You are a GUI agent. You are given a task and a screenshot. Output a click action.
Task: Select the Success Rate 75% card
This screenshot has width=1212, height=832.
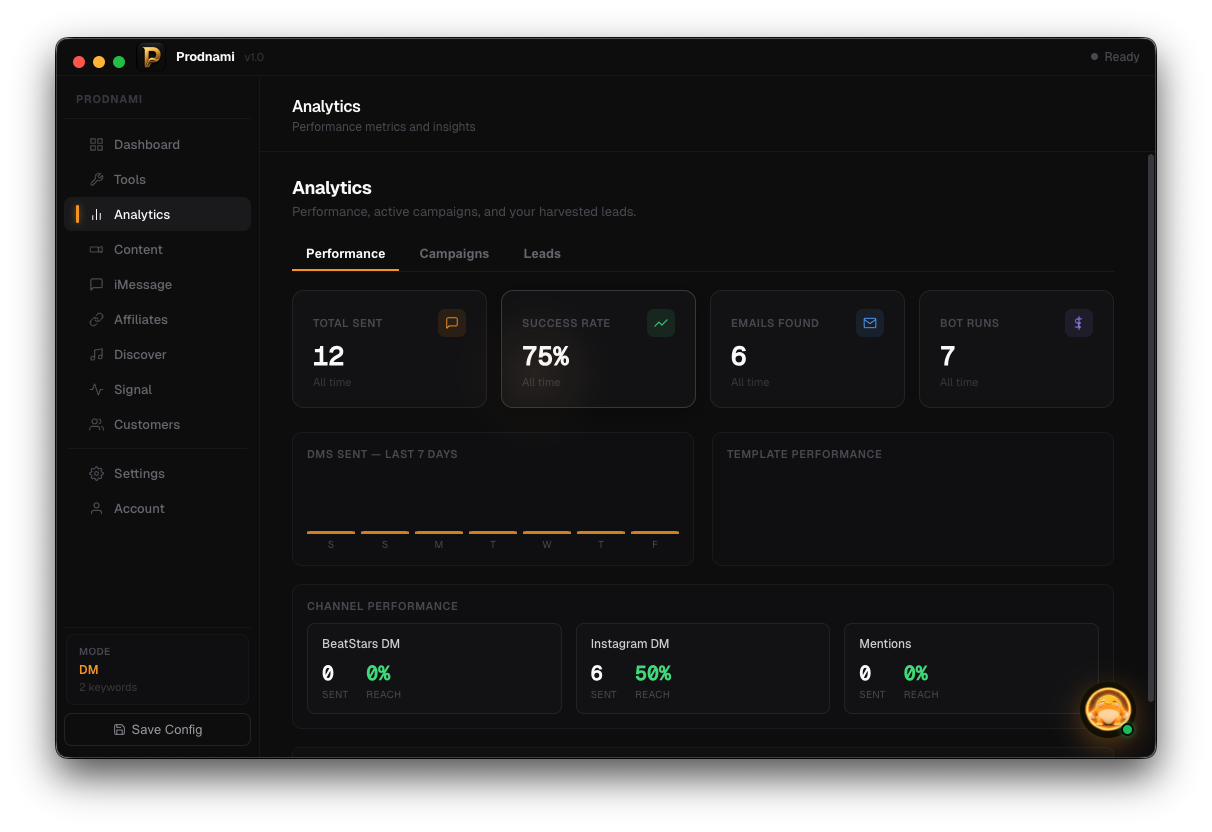pyautogui.click(x=598, y=349)
